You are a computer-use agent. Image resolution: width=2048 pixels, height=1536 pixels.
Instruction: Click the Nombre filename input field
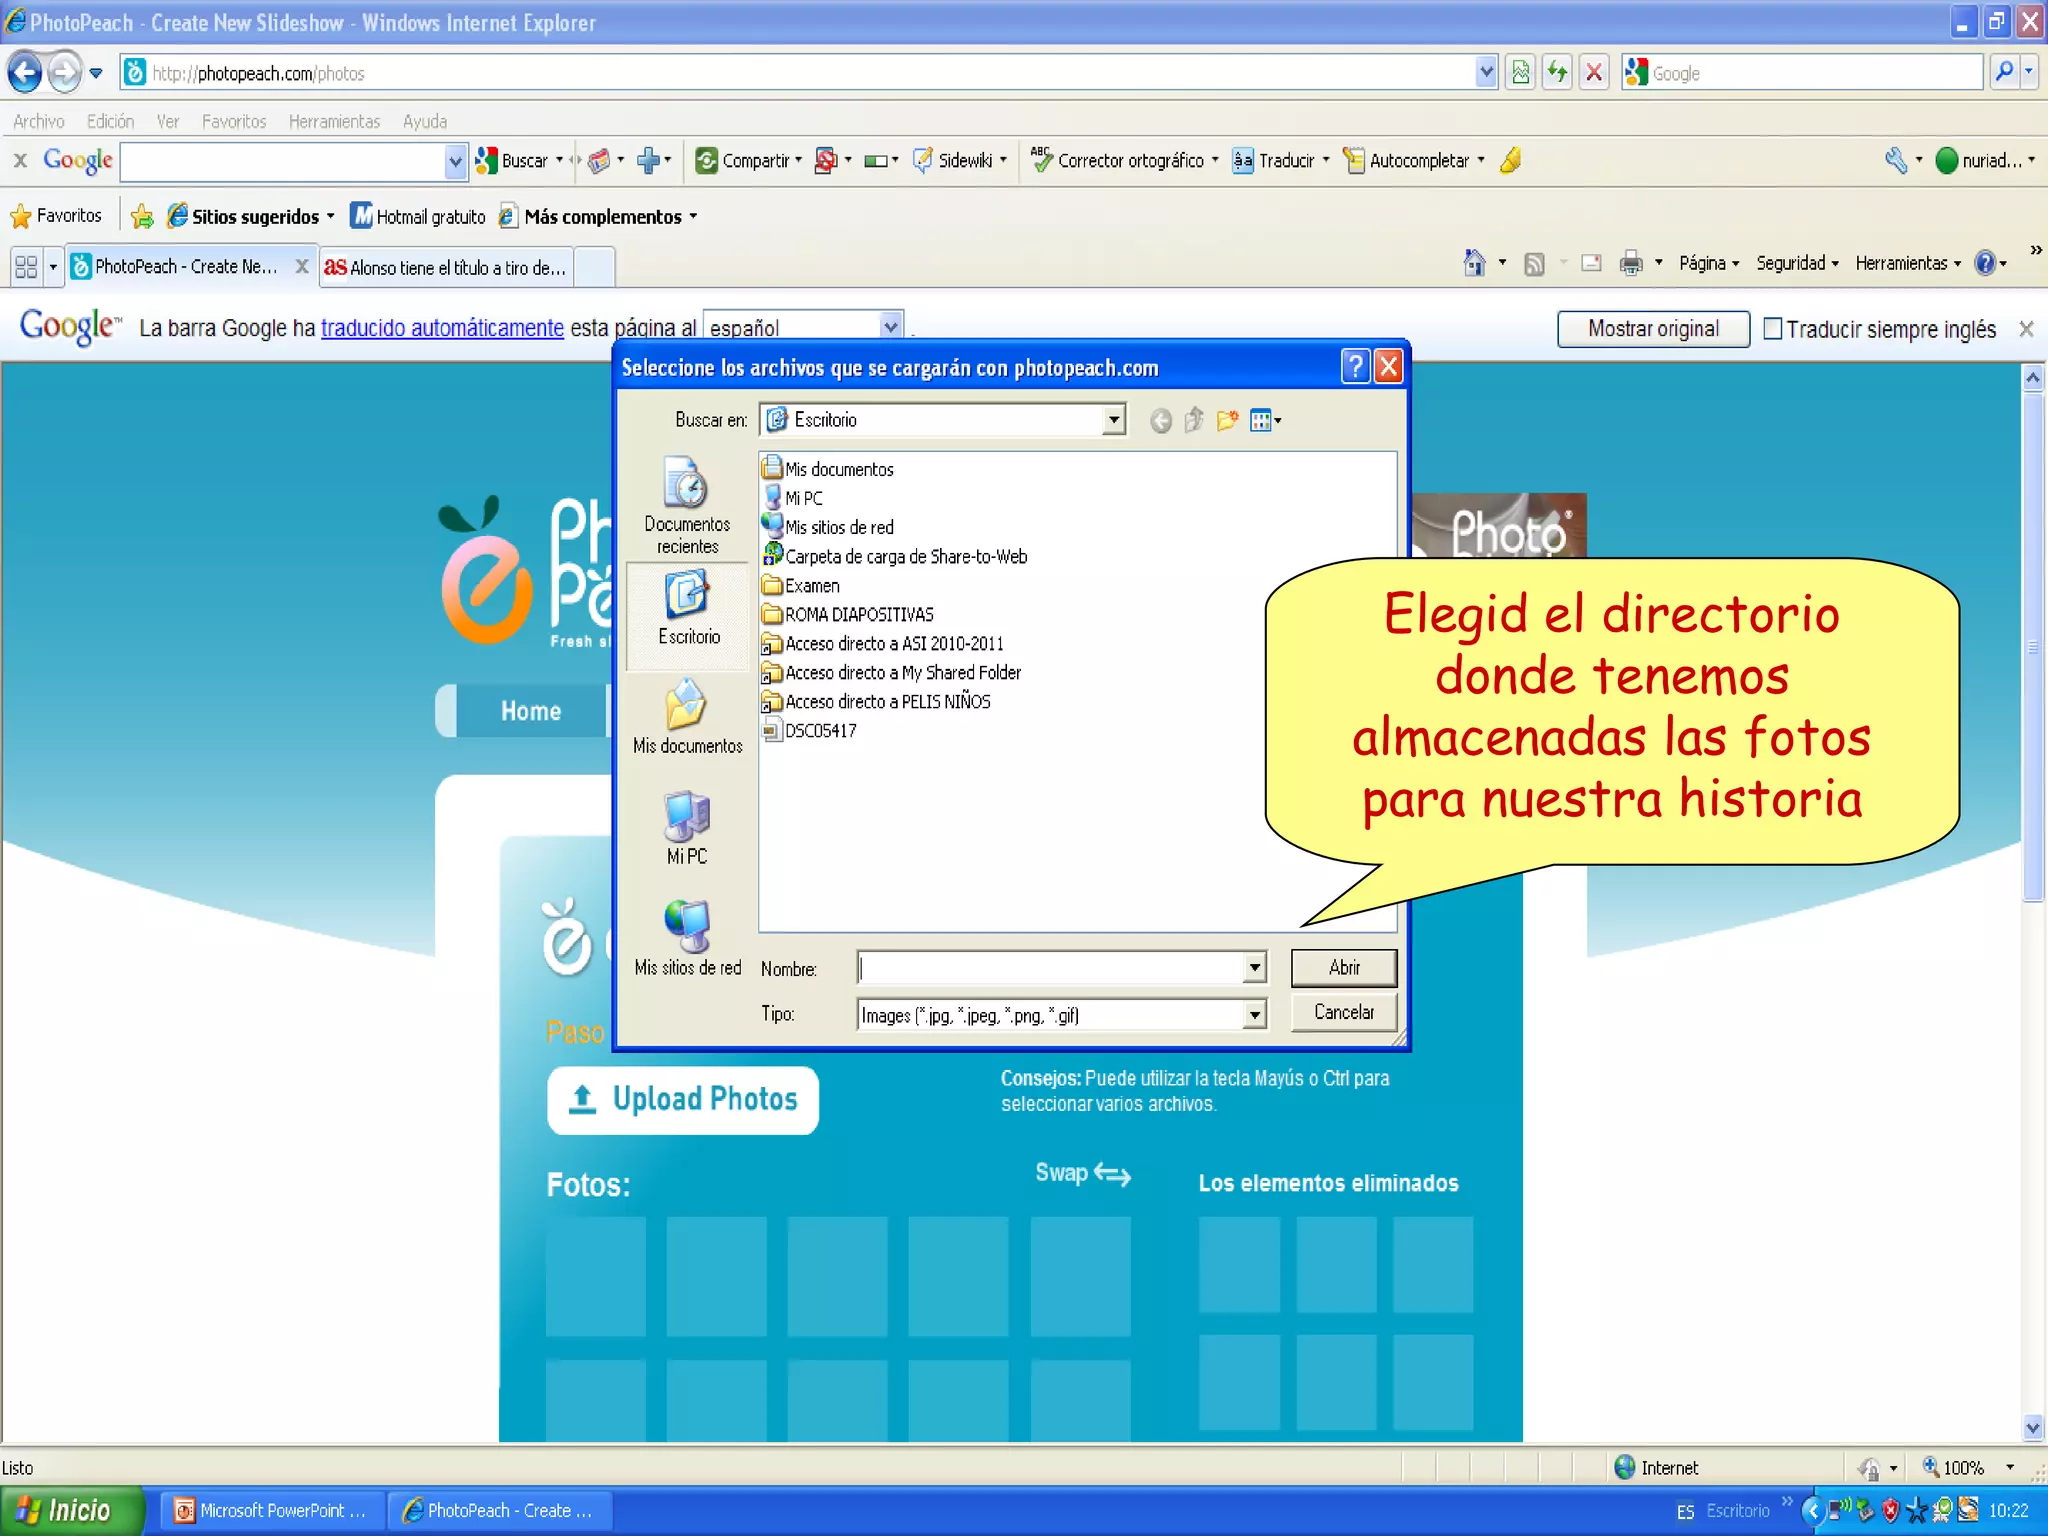pos(1050,967)
